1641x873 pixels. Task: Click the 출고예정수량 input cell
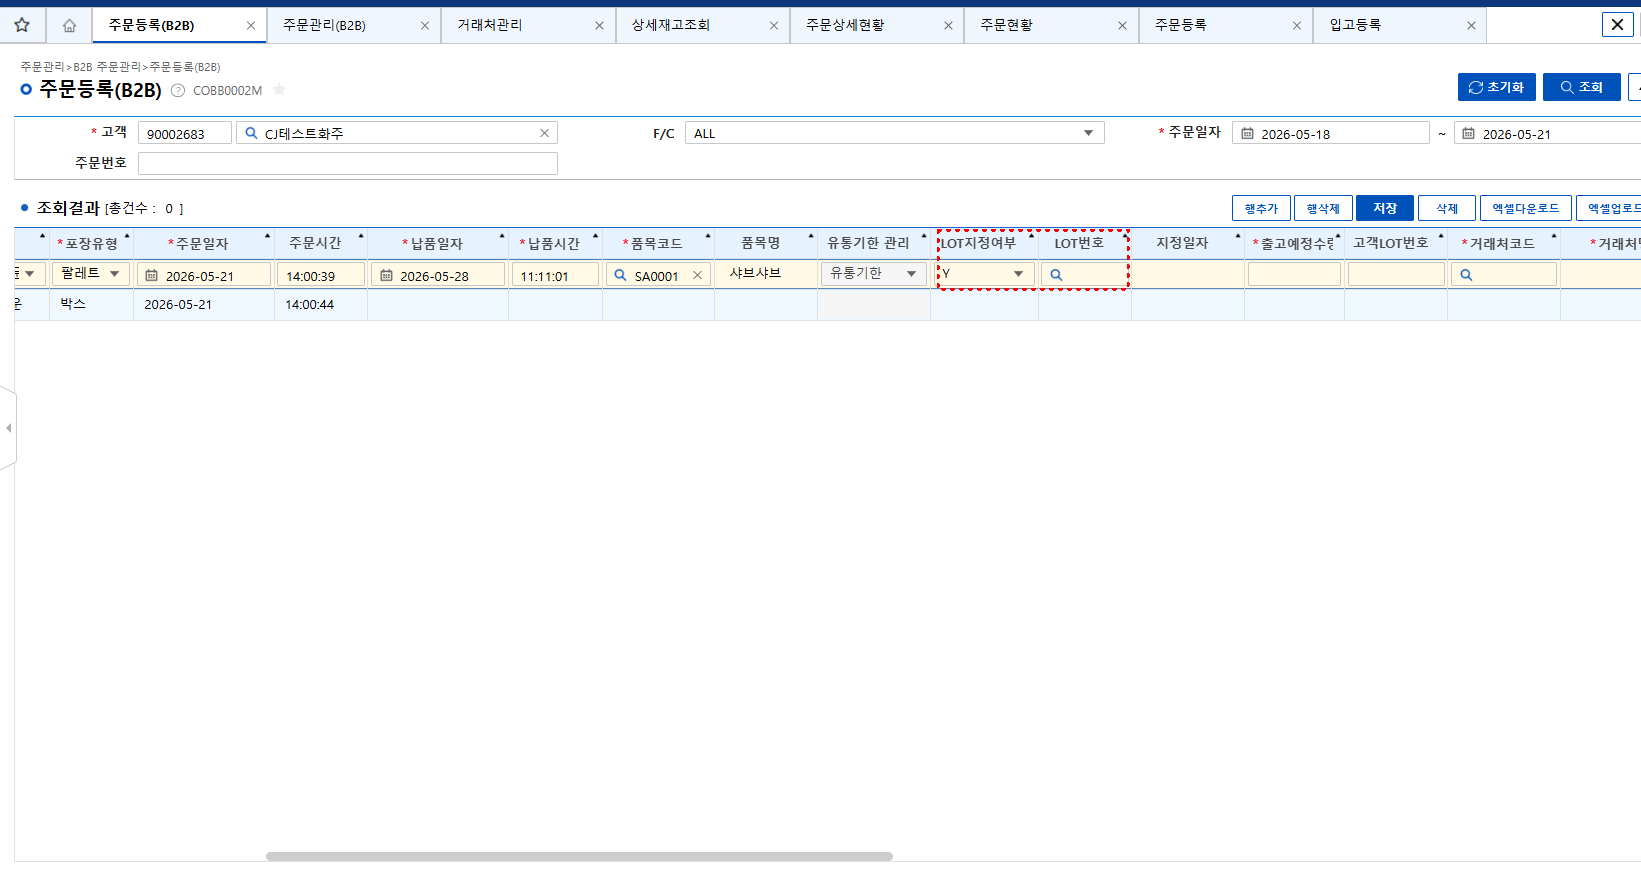coord(1294,274)
